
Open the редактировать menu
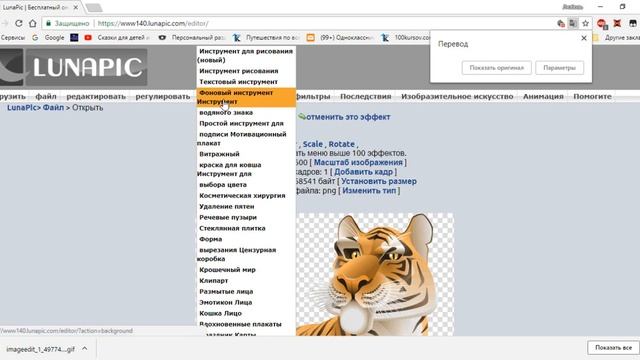pyautogui.click(x=96, y=96)
